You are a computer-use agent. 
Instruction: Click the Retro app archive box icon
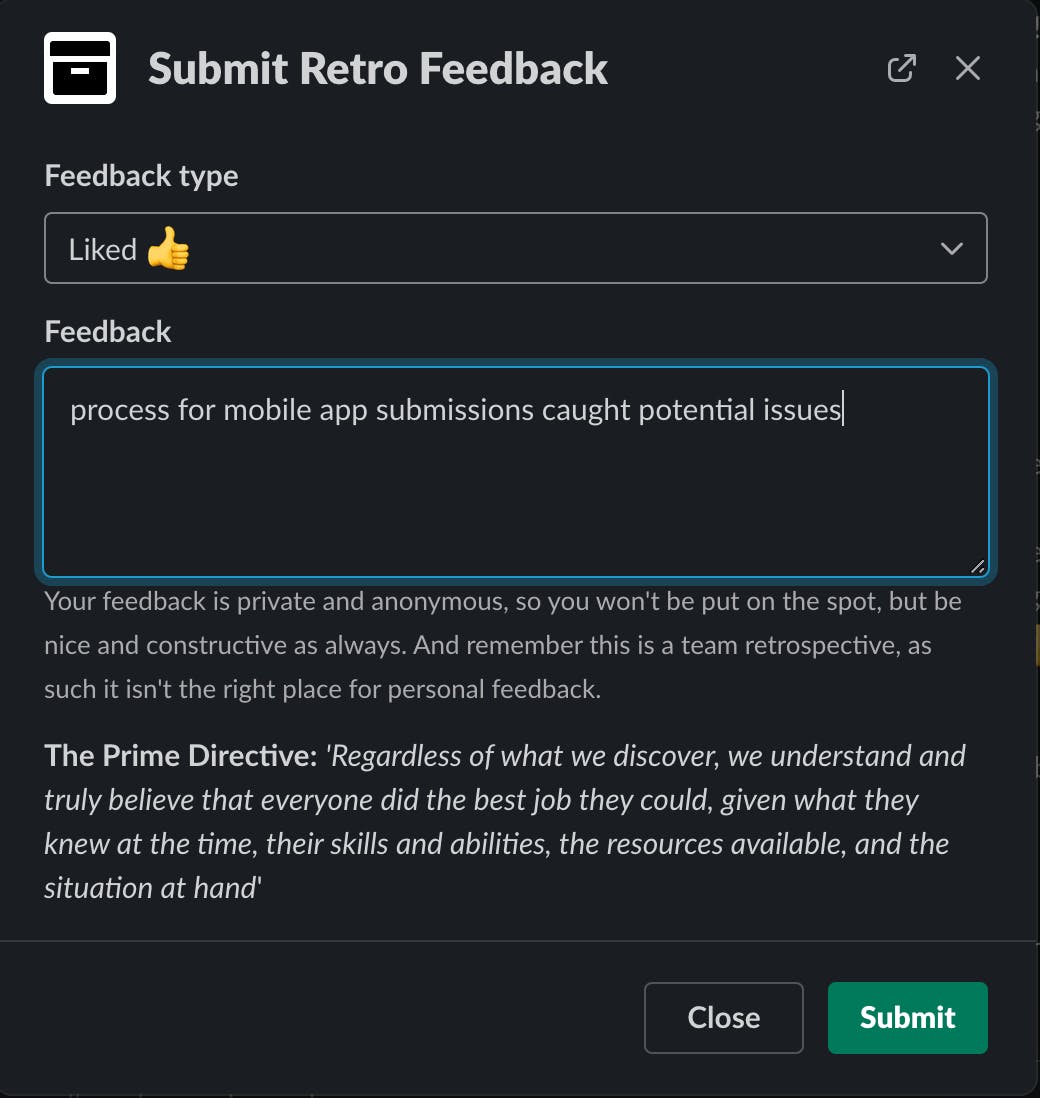pyautogui.click(x=80, y=68)
